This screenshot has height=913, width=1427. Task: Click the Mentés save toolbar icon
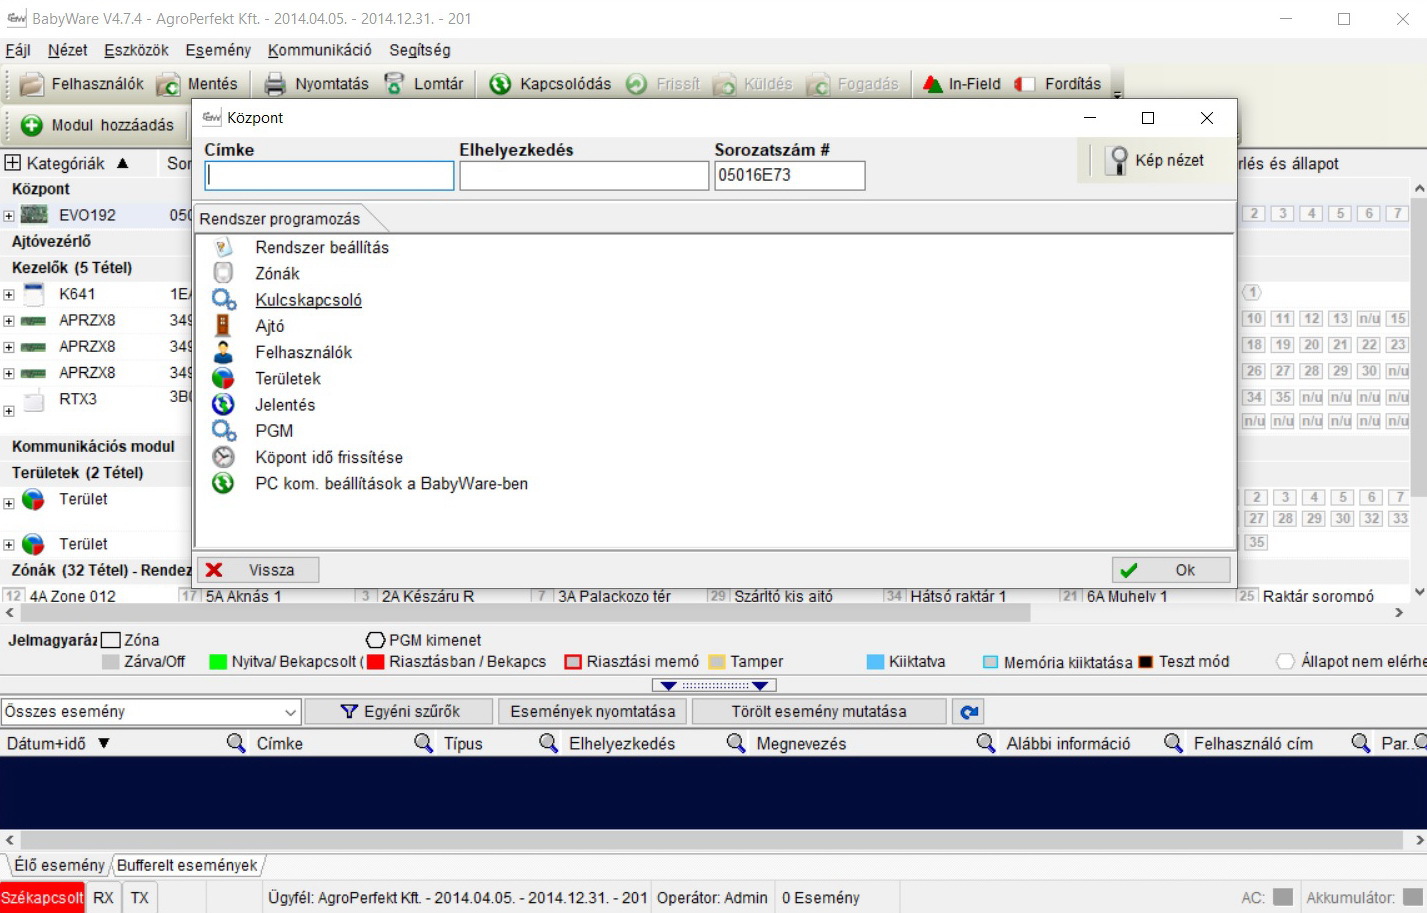(x=168, y=84)
